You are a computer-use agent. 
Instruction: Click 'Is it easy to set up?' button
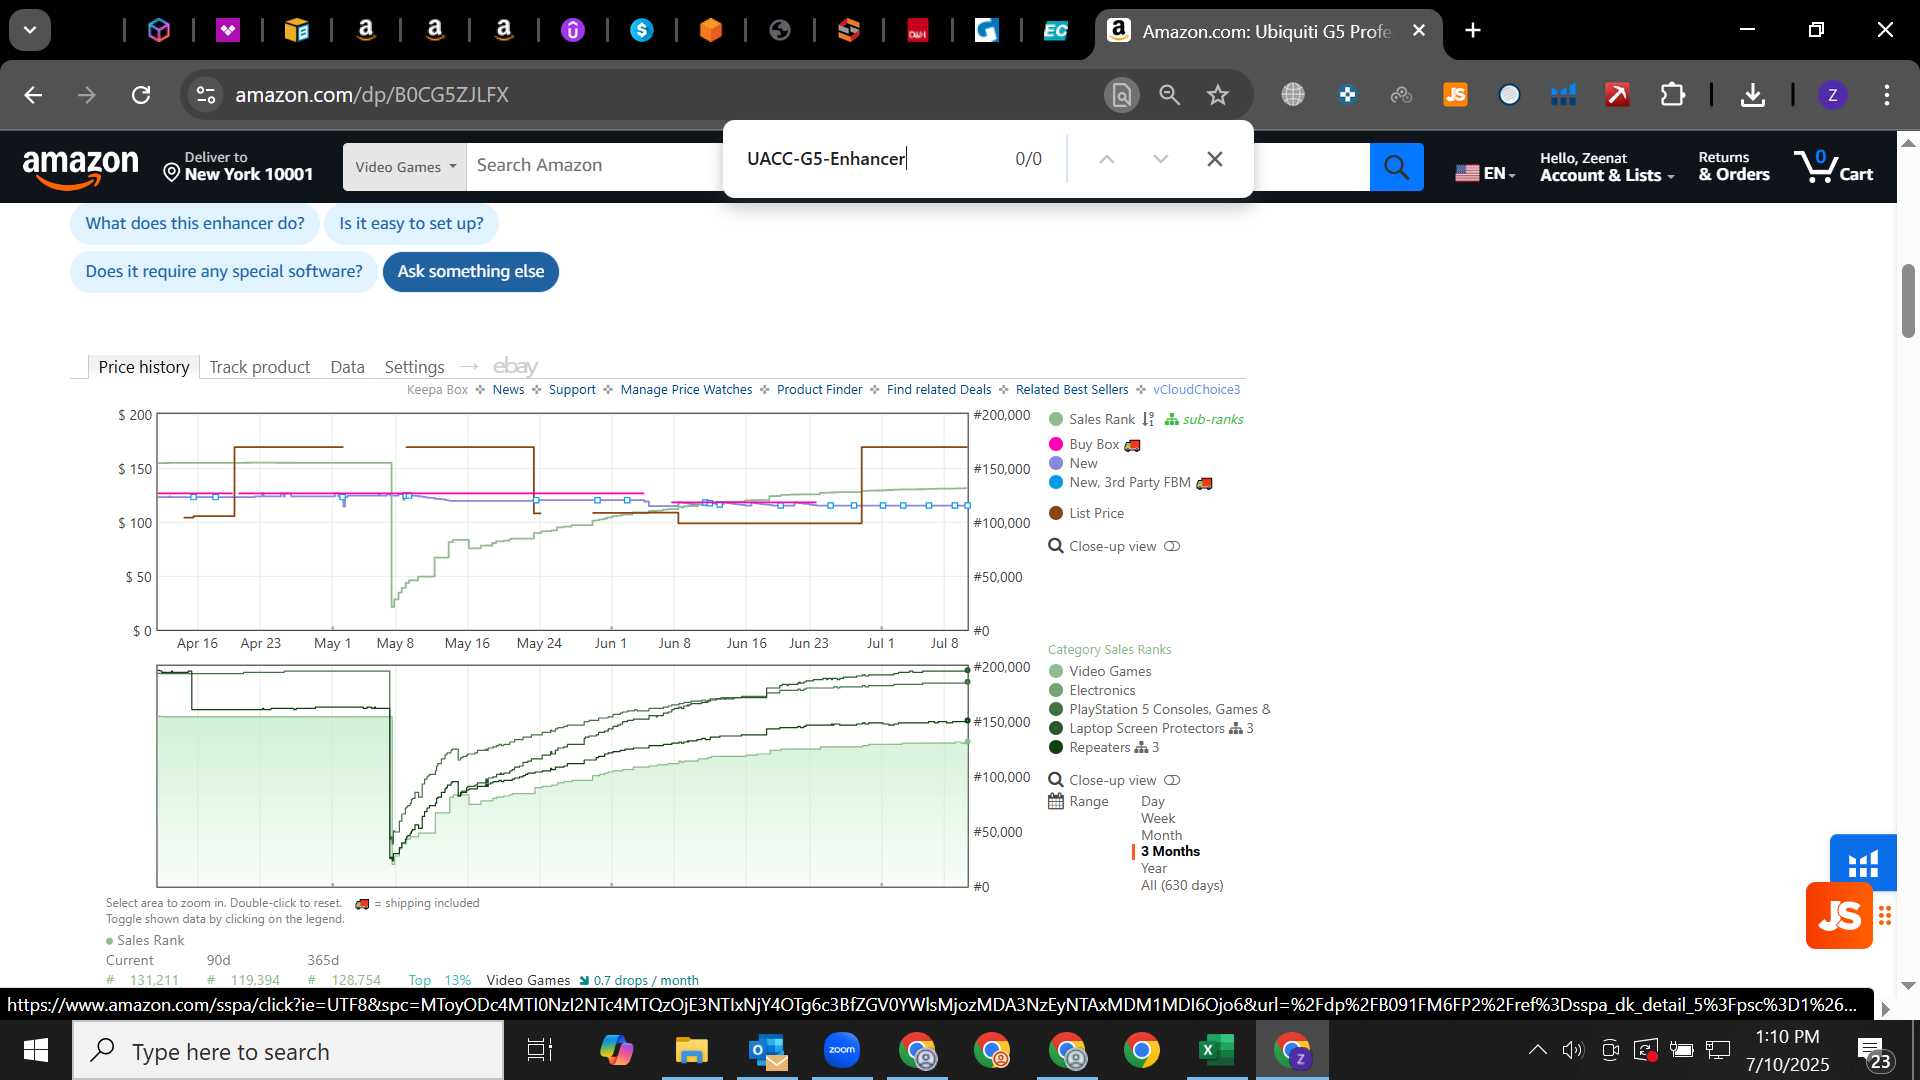pos(411,224)
